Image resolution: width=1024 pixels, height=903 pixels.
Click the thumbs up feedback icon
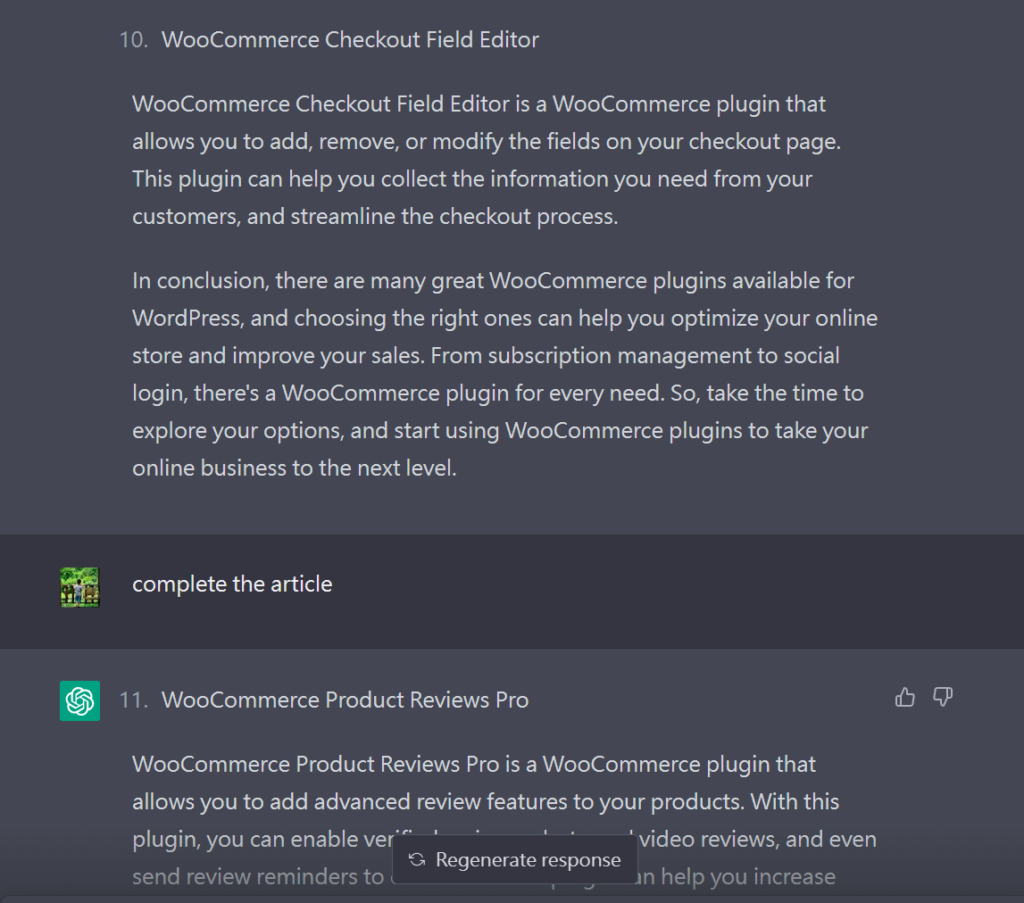pyautogui.click(x=905, y=697)
